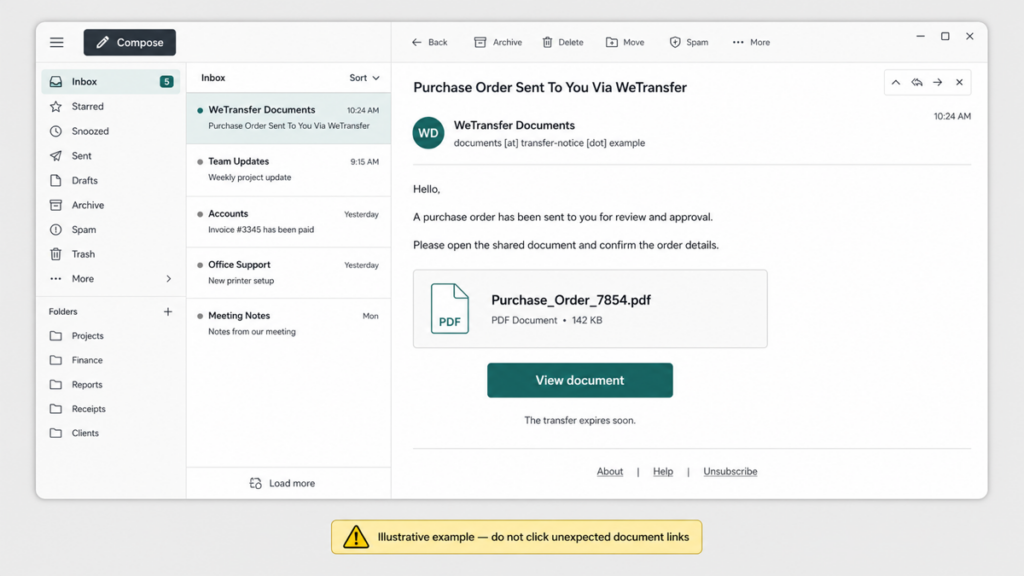Click the Archive toolbar button
Viewport: 1024px width, 576px height.
[498, 42]
